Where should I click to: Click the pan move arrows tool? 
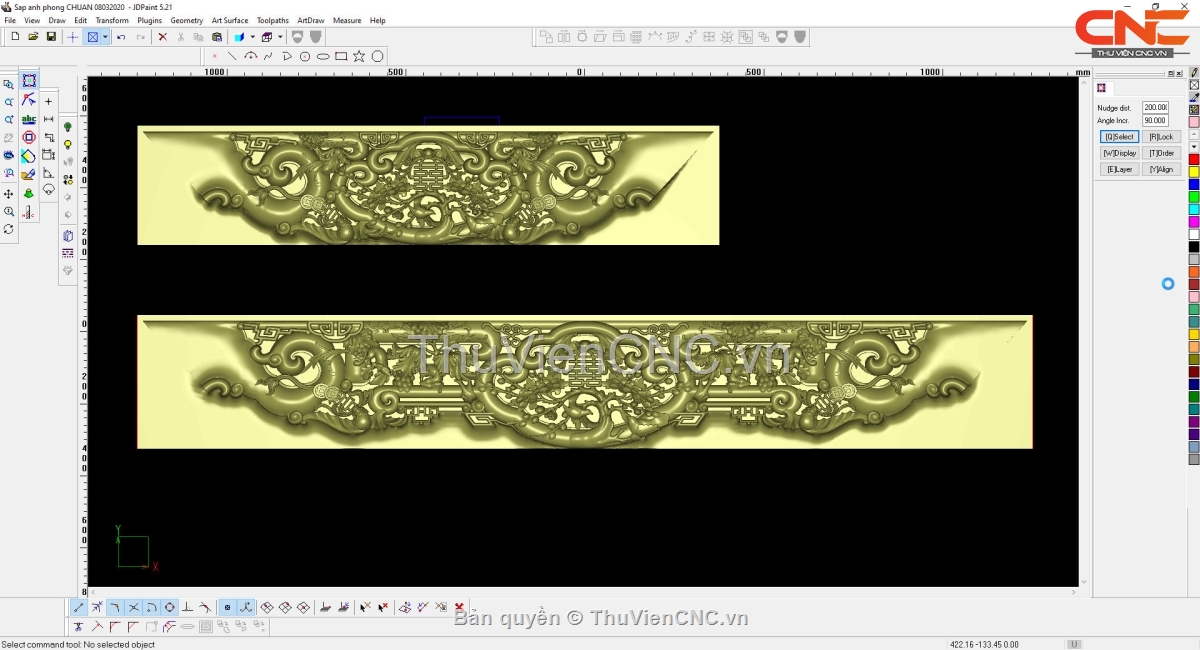[9, 193]
